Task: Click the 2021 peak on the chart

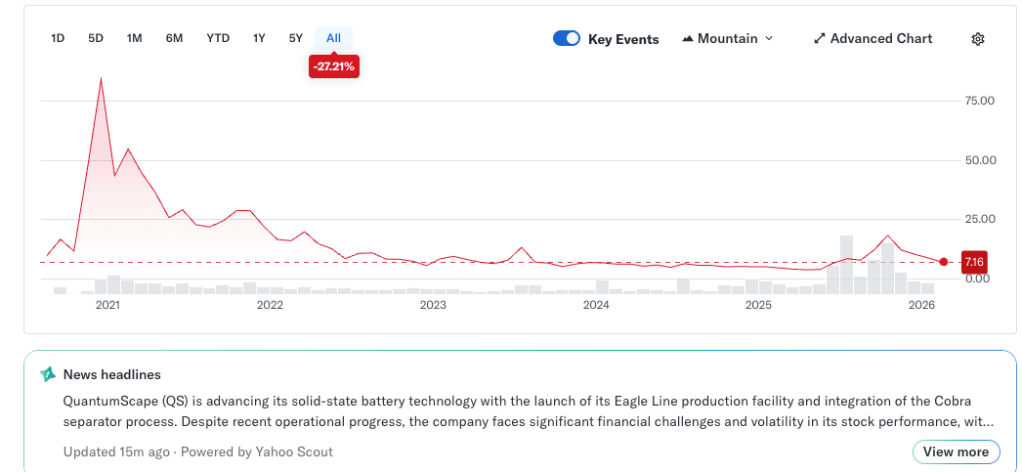Action: [100, 78]
